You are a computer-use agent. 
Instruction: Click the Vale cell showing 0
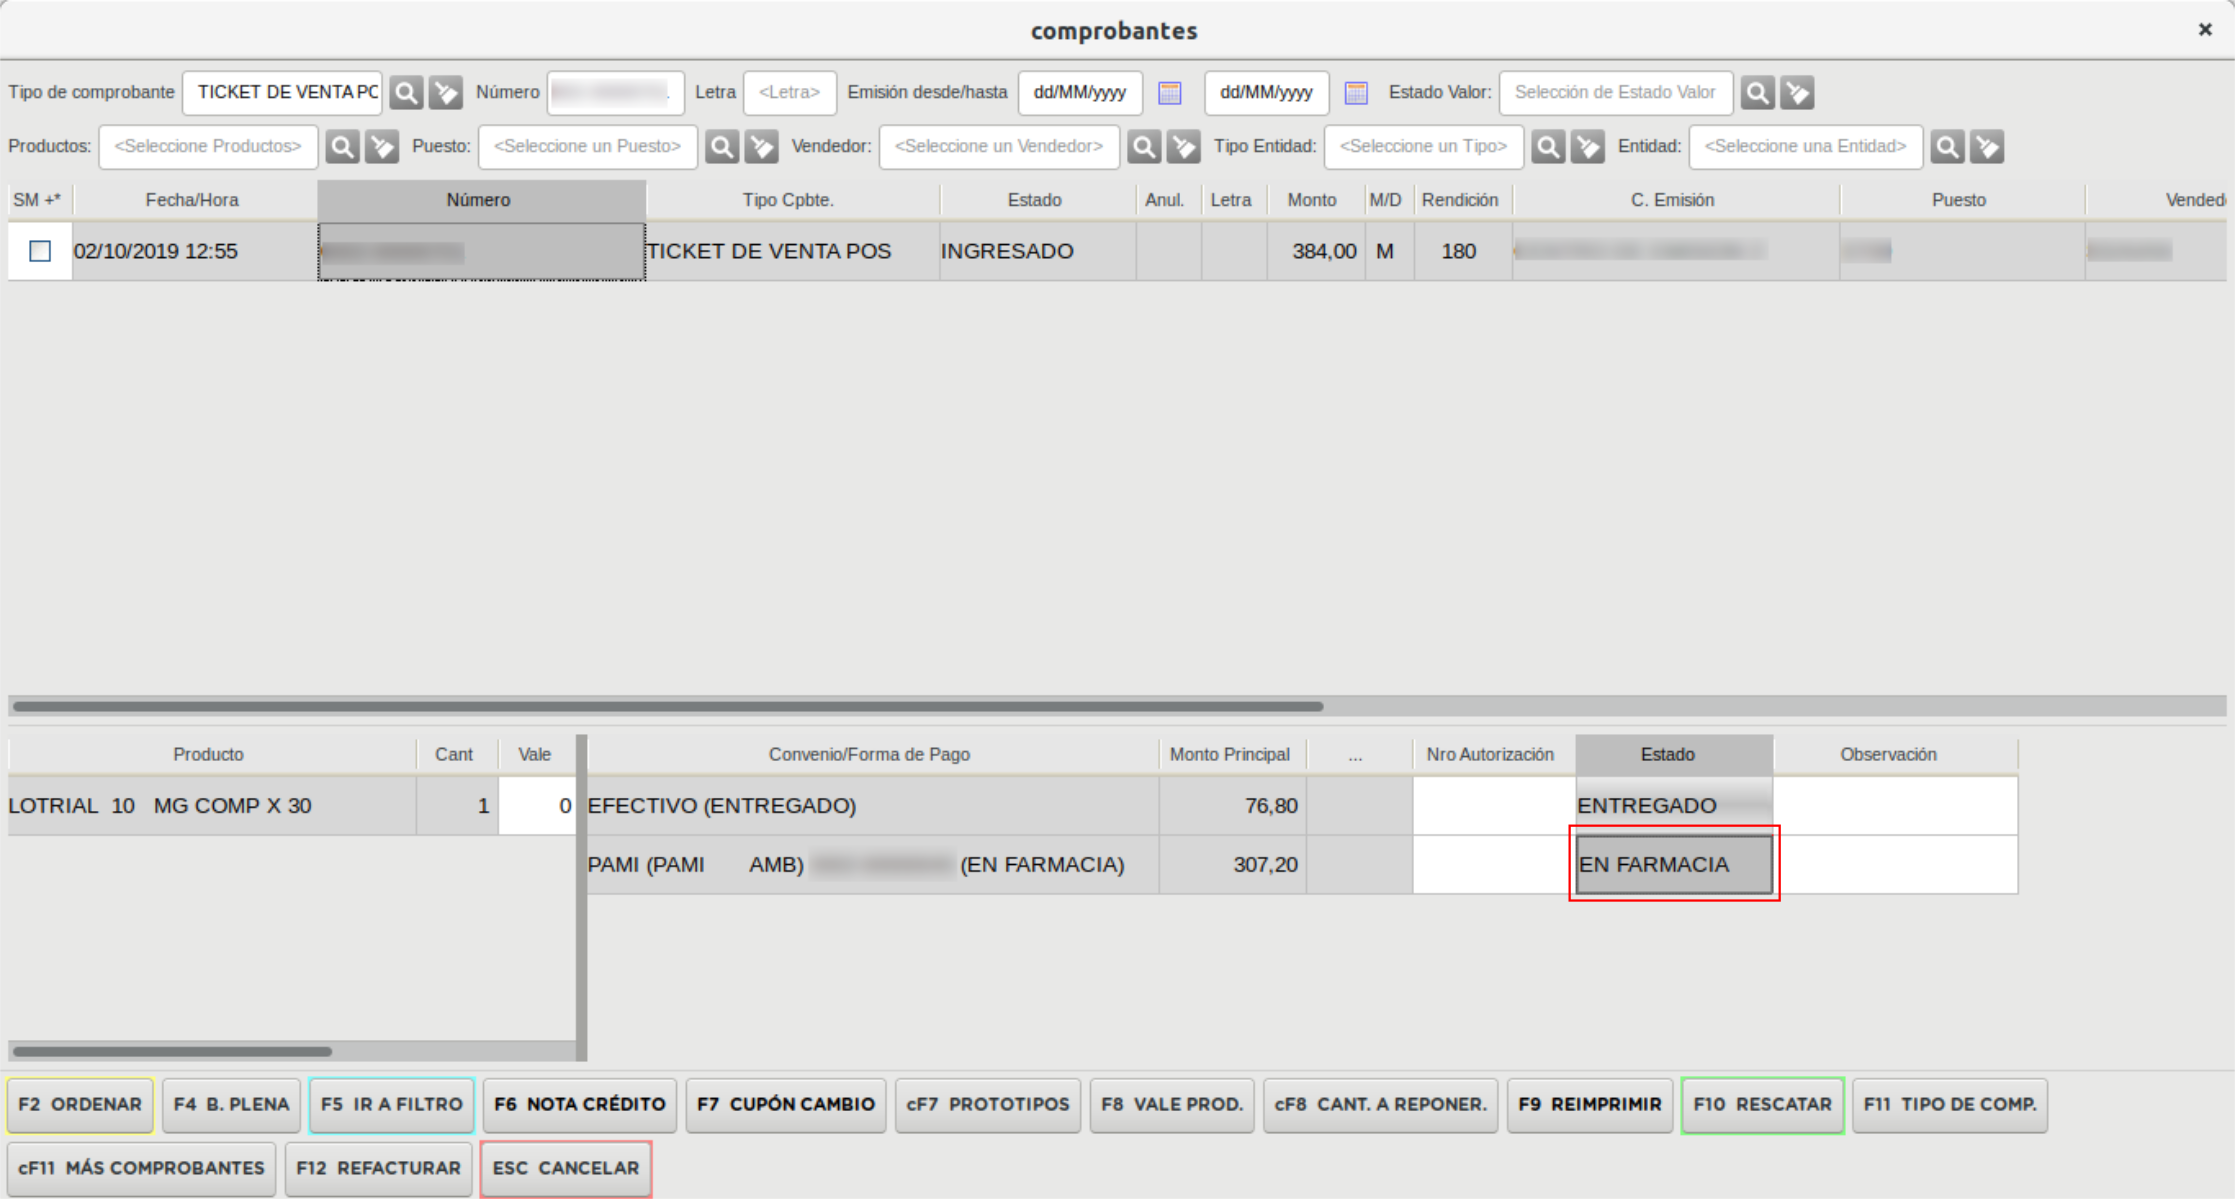click(538, 806)
